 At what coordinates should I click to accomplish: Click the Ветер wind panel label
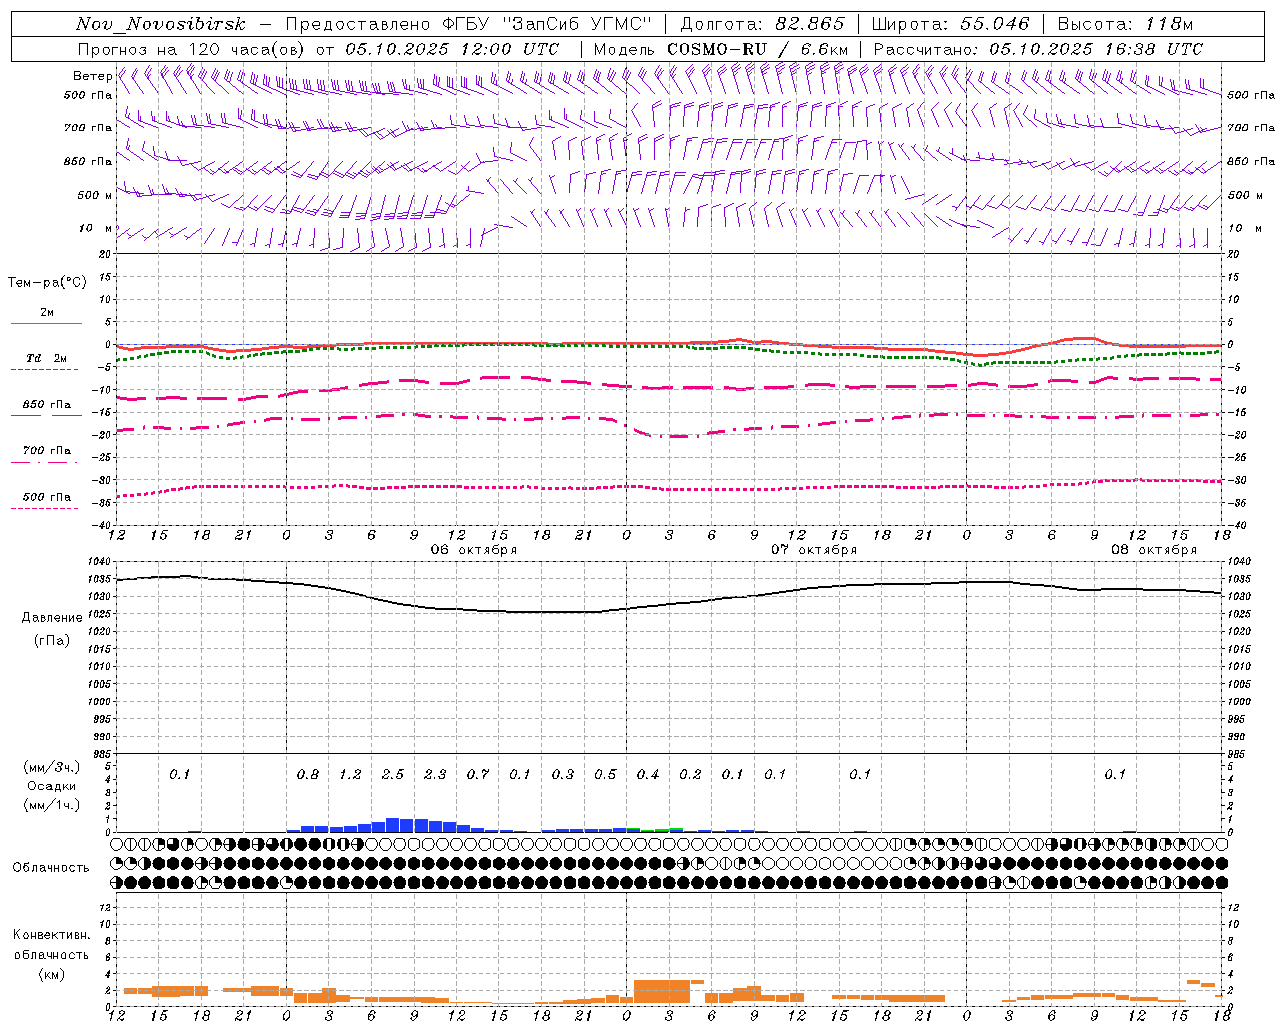(x=92, y=76)
